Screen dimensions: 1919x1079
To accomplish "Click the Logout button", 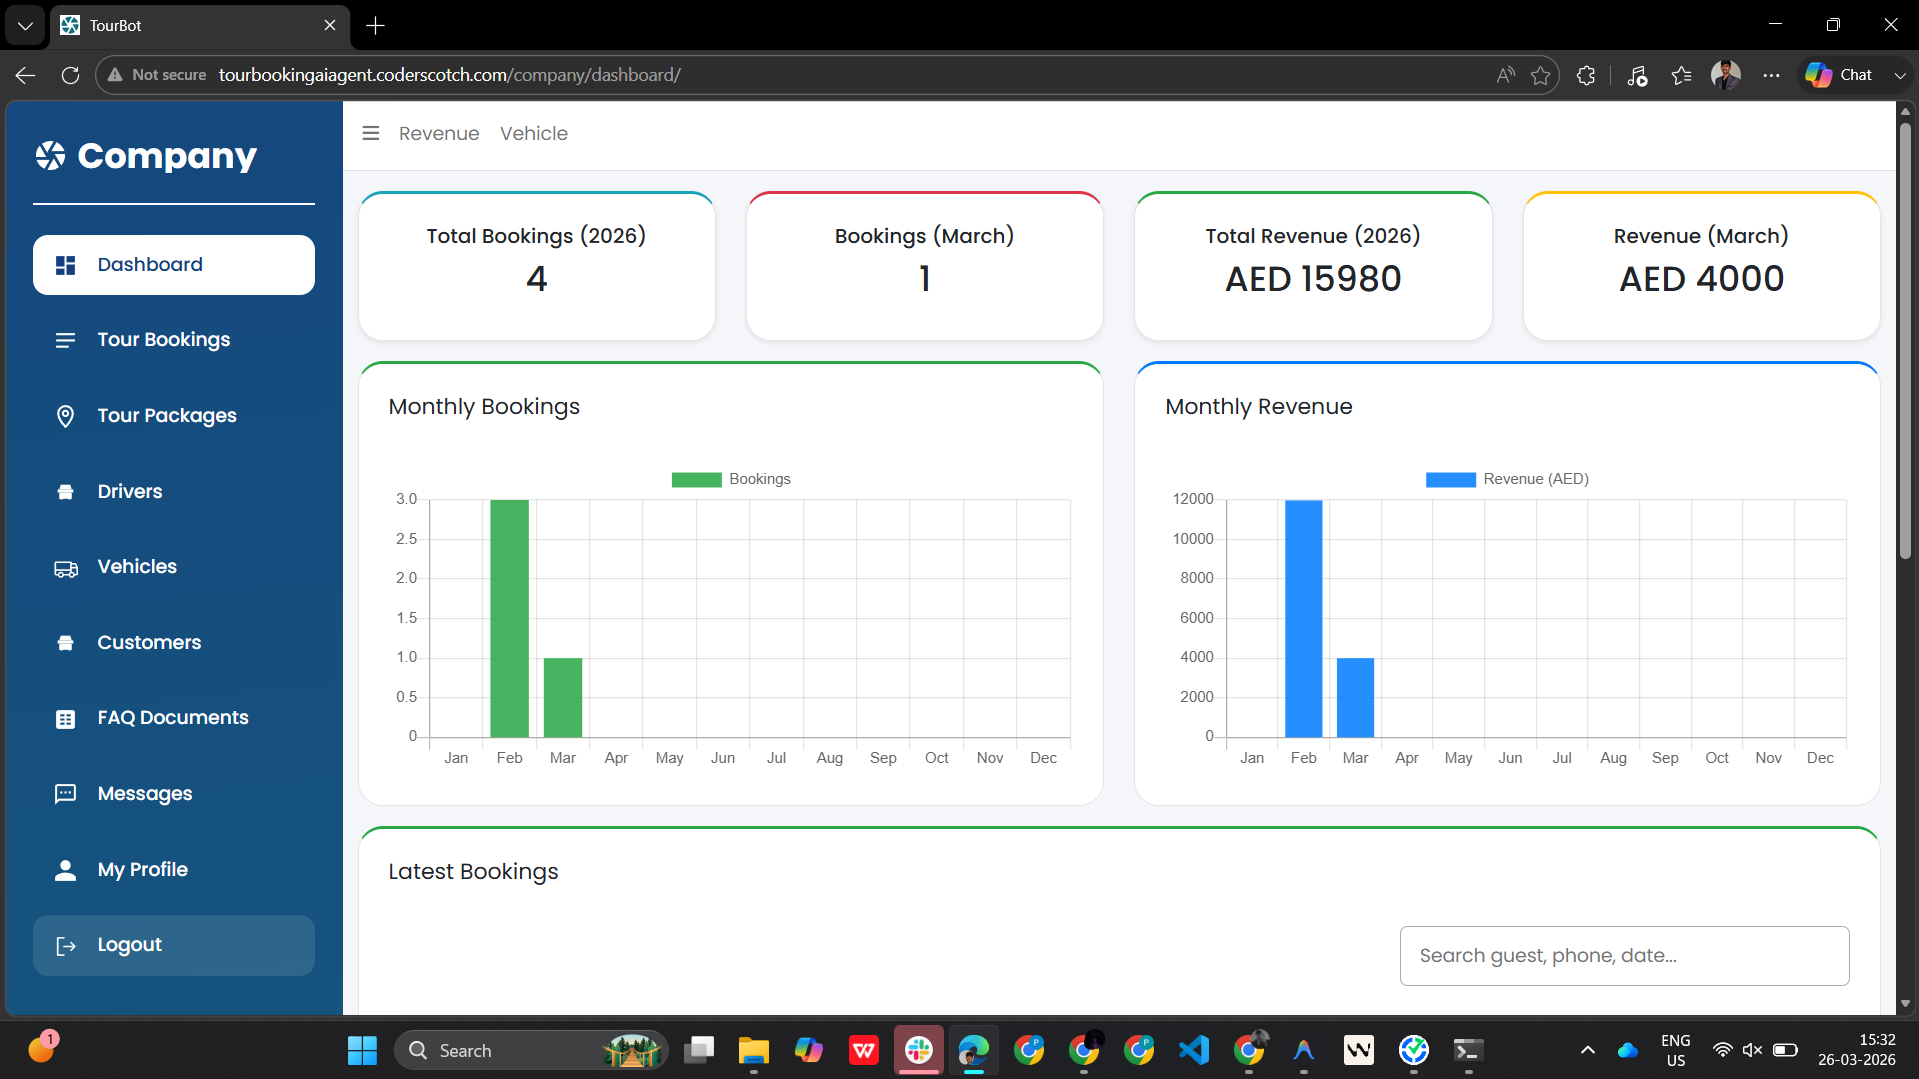I will [173, 945].
